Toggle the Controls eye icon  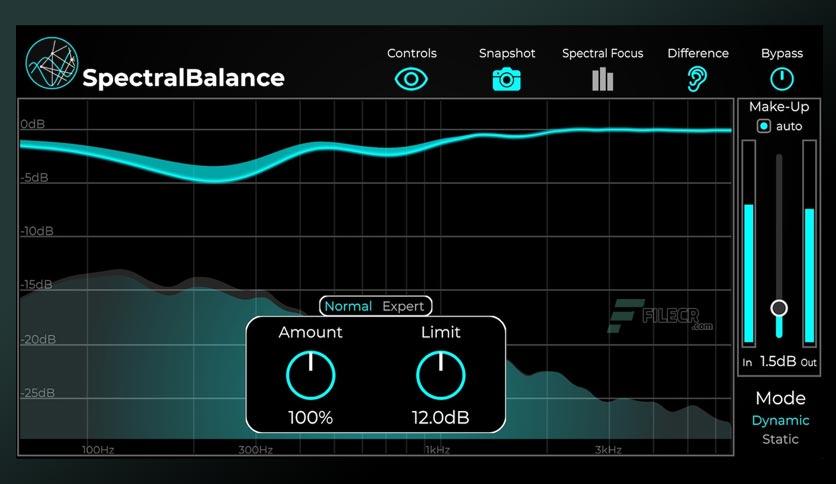pos(411,79)
